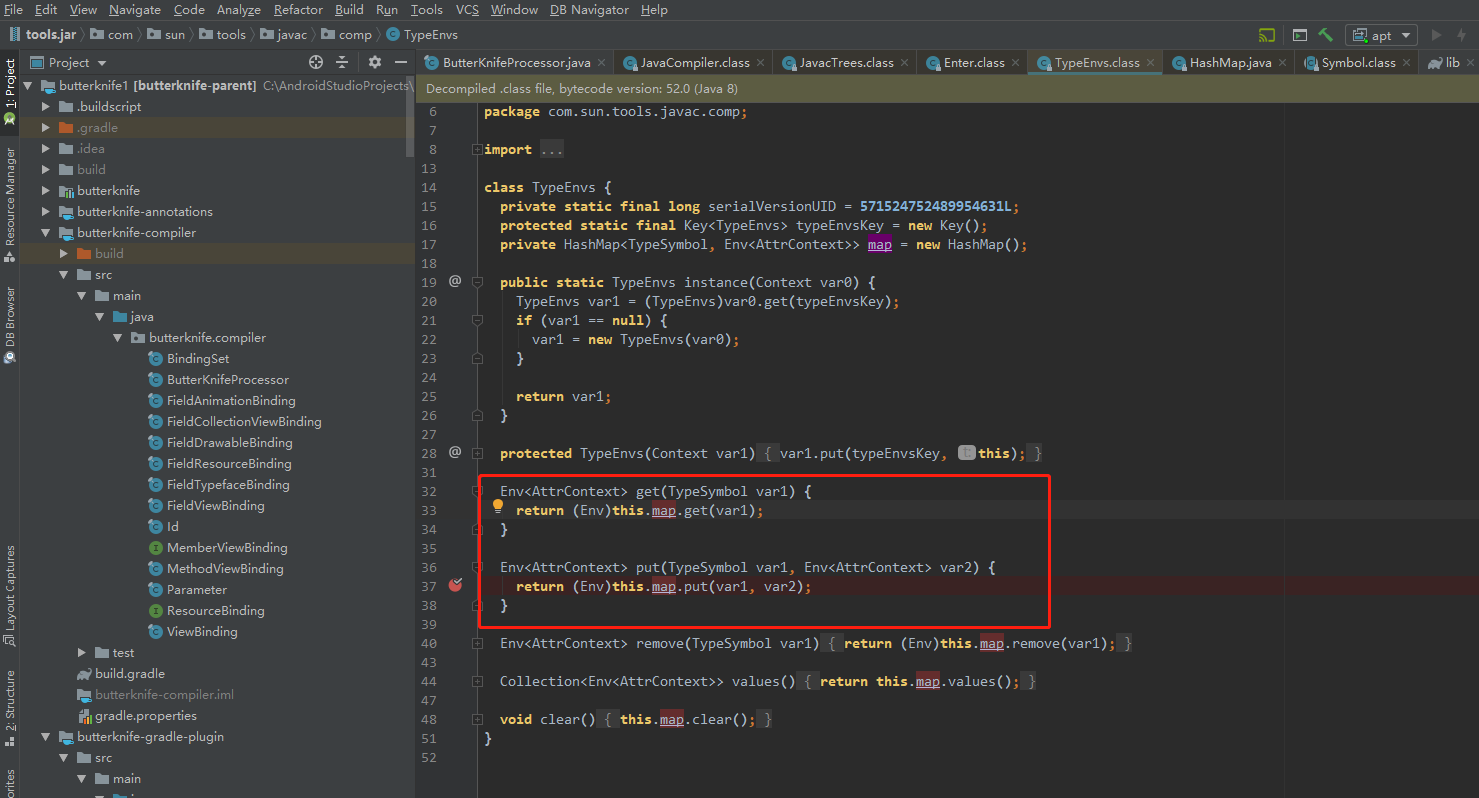Open Project panel gear settings
The image size is (1479, 798).
(375, 62)
